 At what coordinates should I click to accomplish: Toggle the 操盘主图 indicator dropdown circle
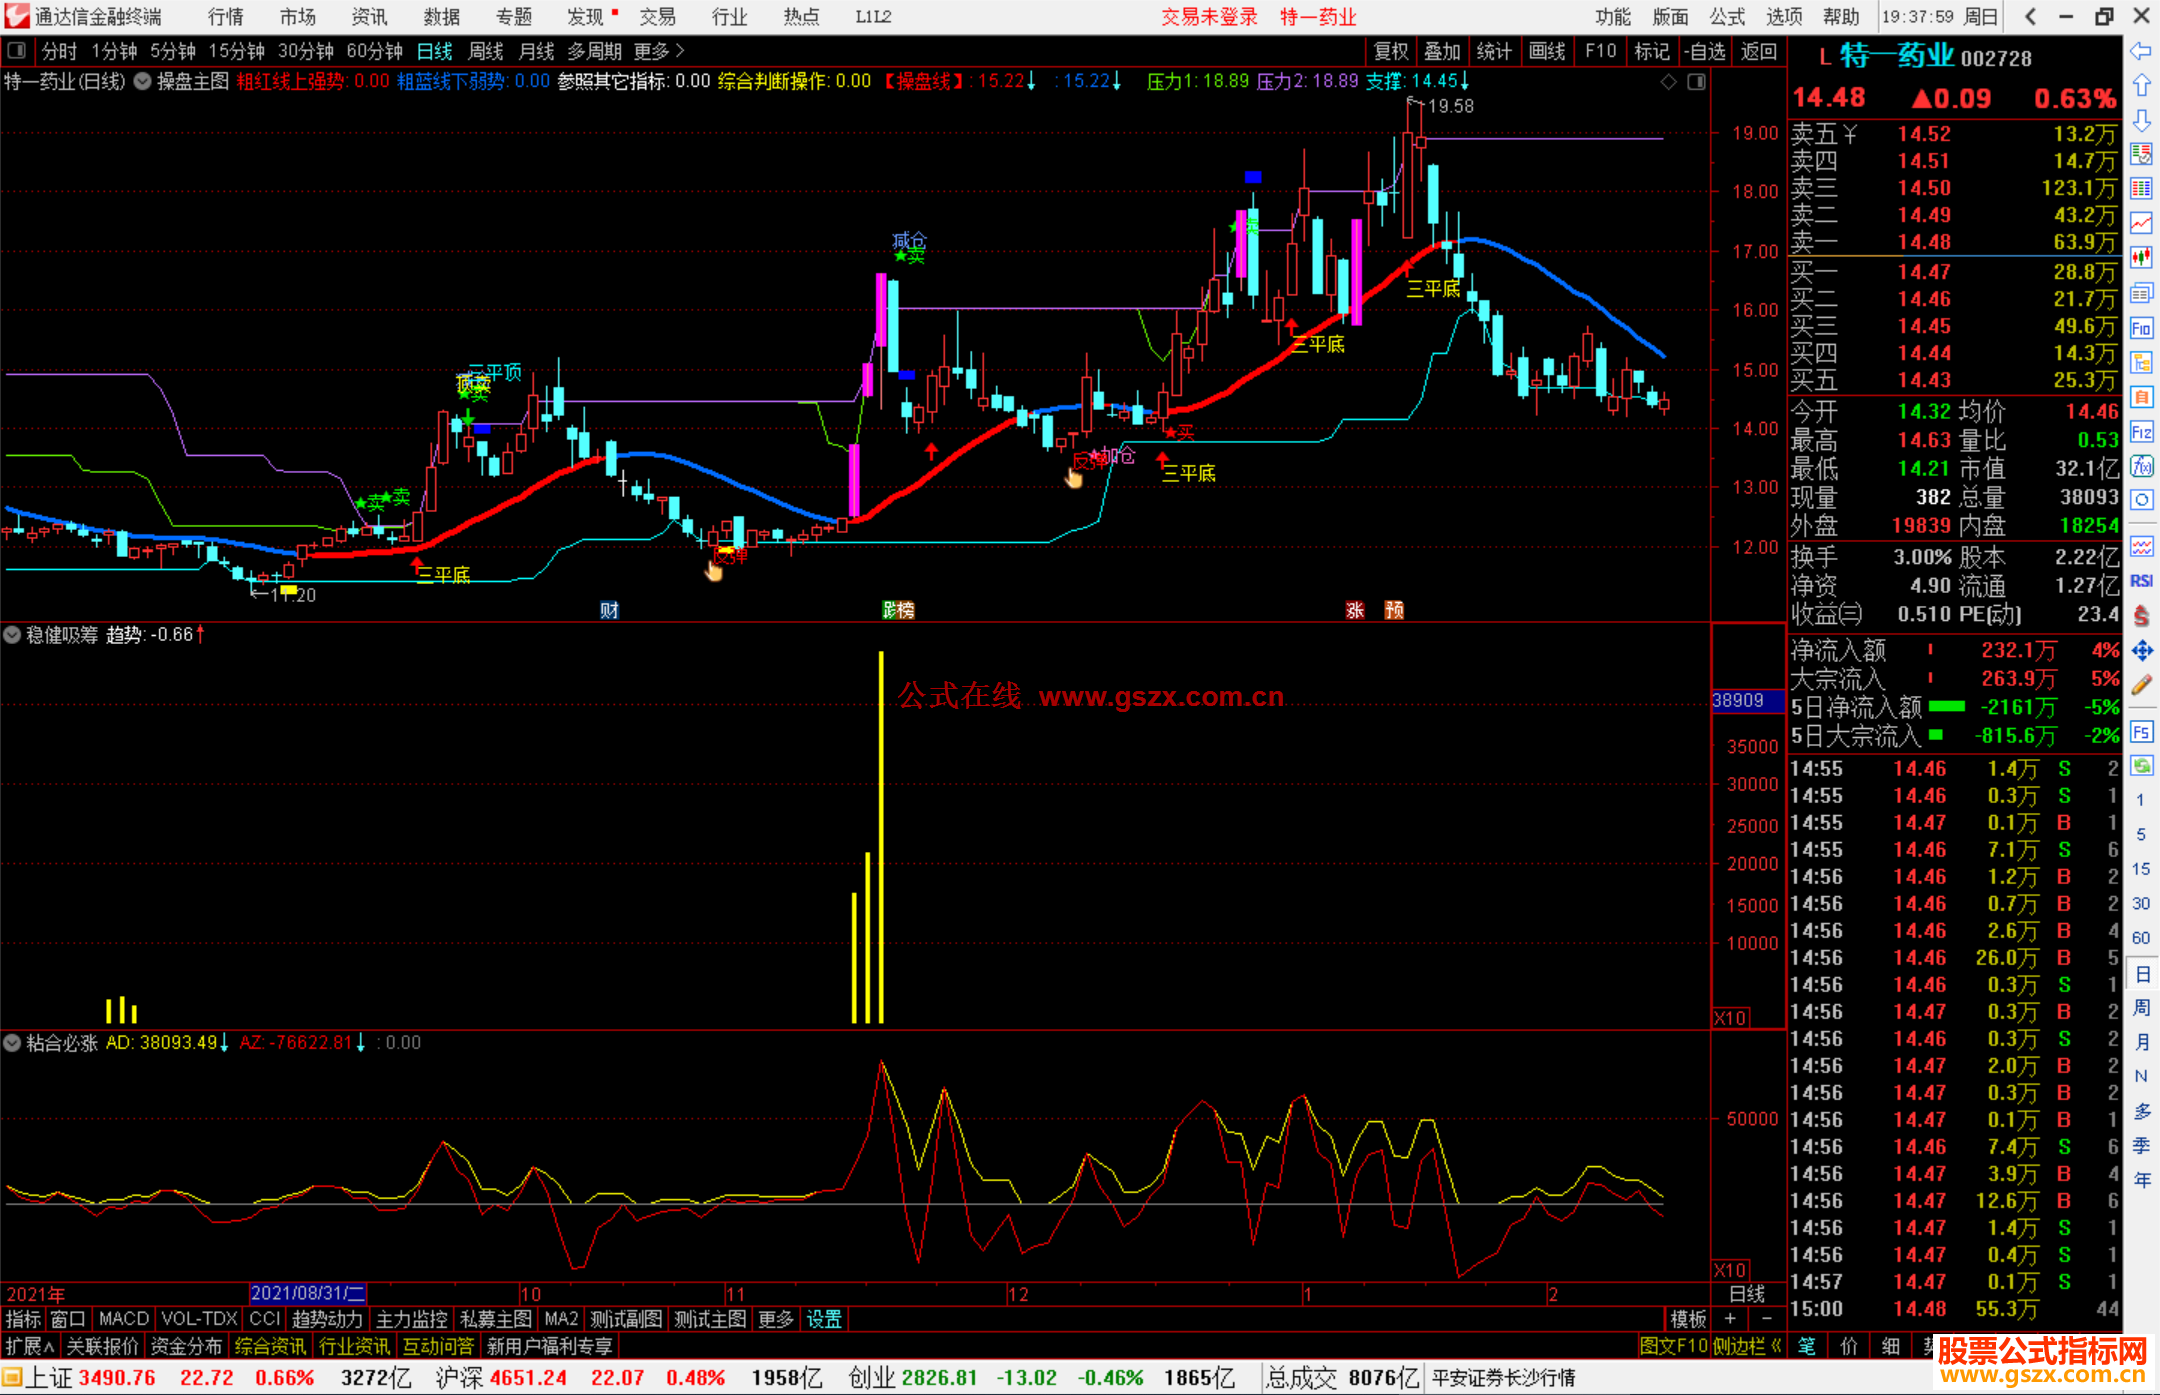click(143, 82)
